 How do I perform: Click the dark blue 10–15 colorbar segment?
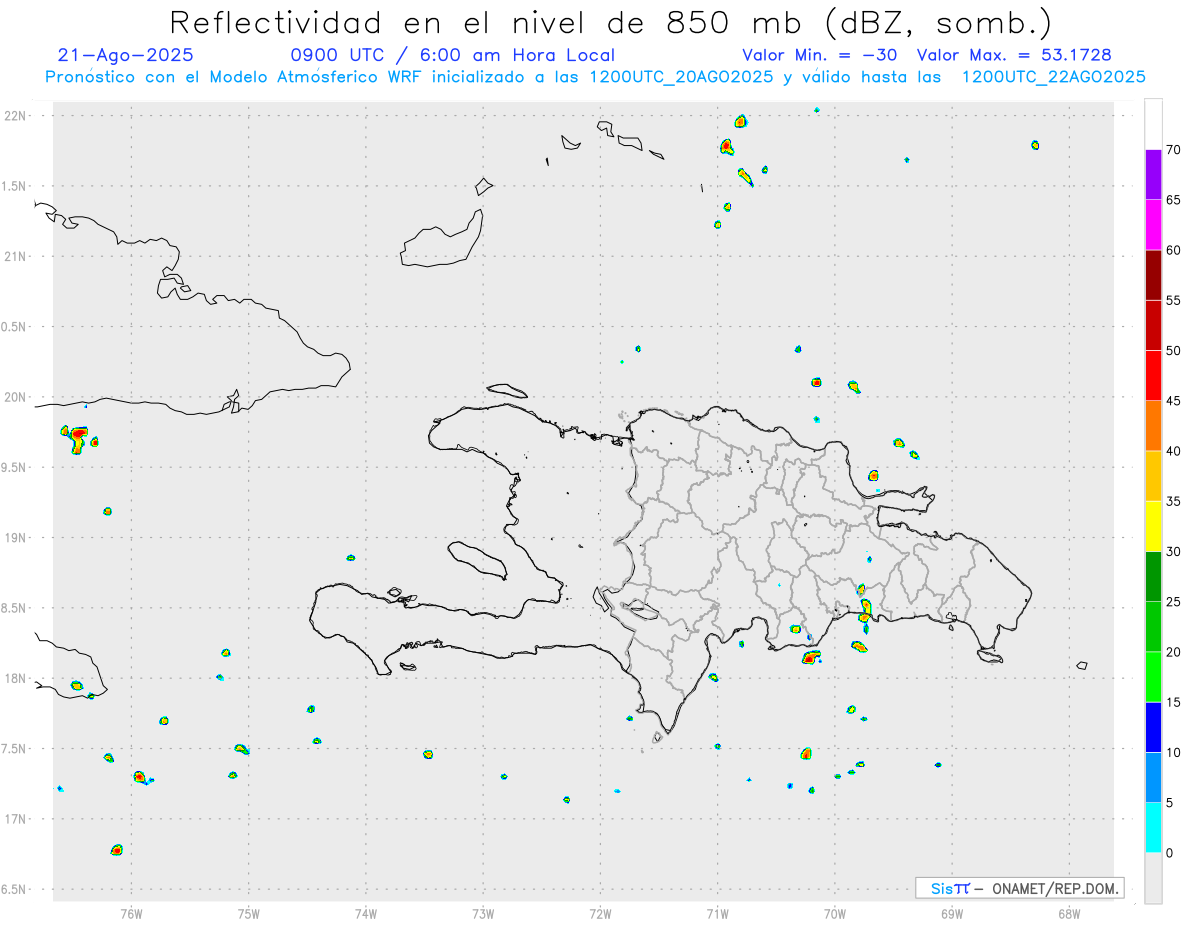point(1153,727)
